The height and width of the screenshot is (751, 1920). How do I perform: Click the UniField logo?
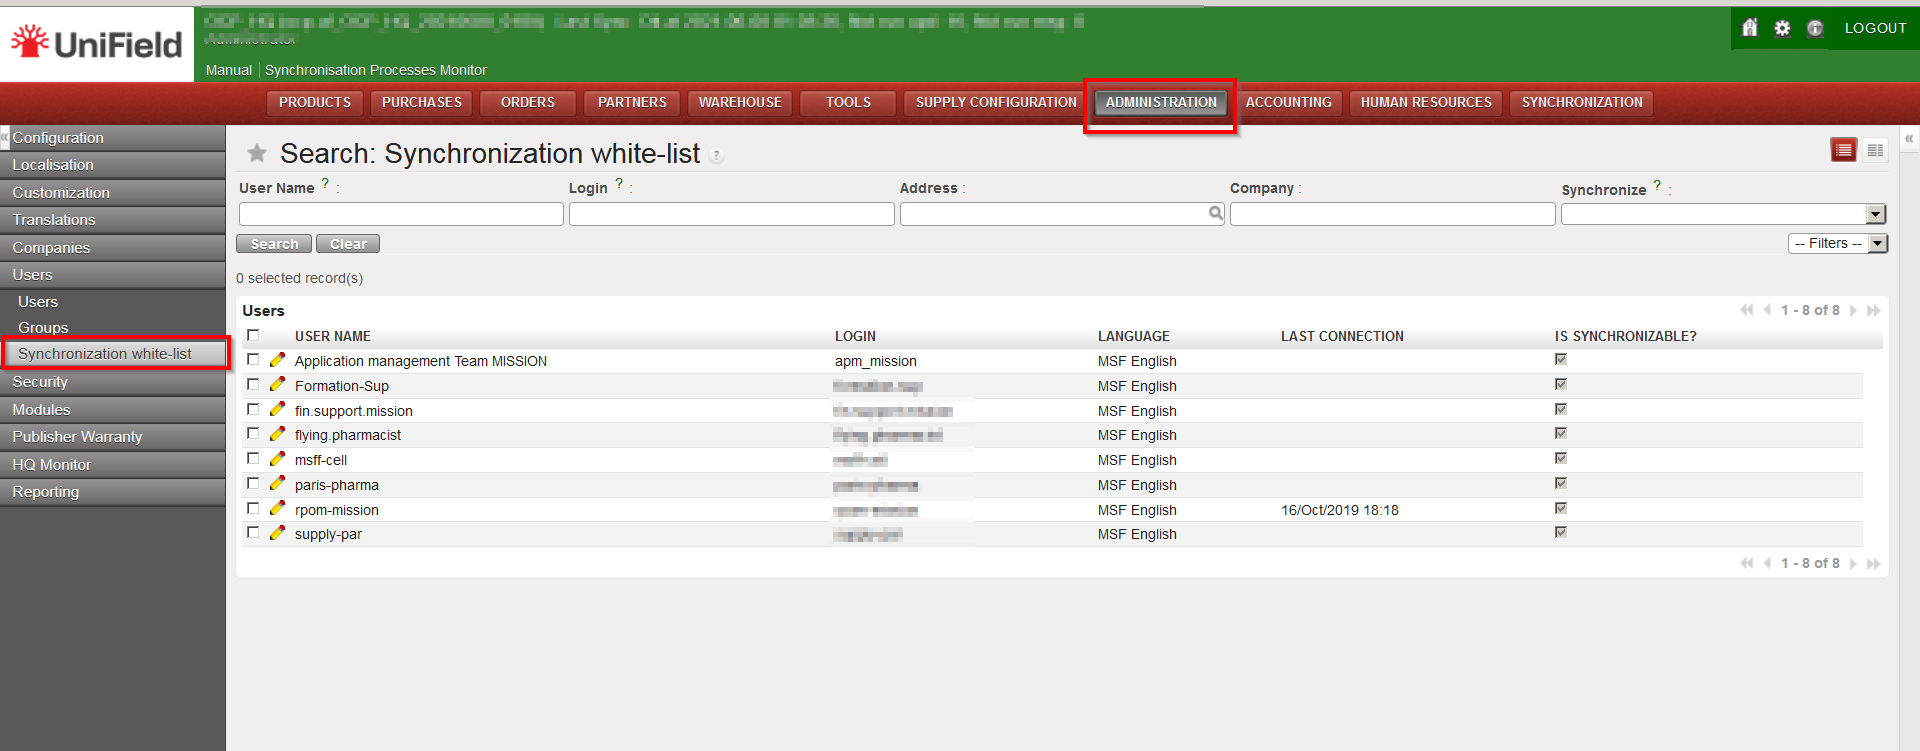97,43
